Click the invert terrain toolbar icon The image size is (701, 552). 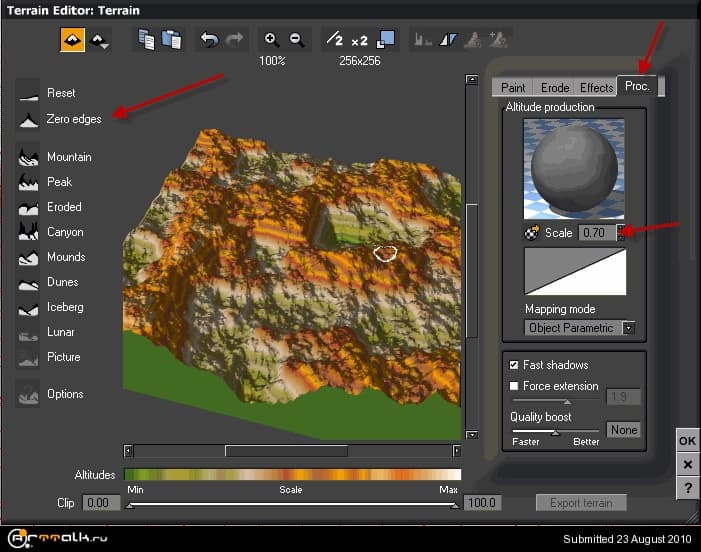point(448,40)
